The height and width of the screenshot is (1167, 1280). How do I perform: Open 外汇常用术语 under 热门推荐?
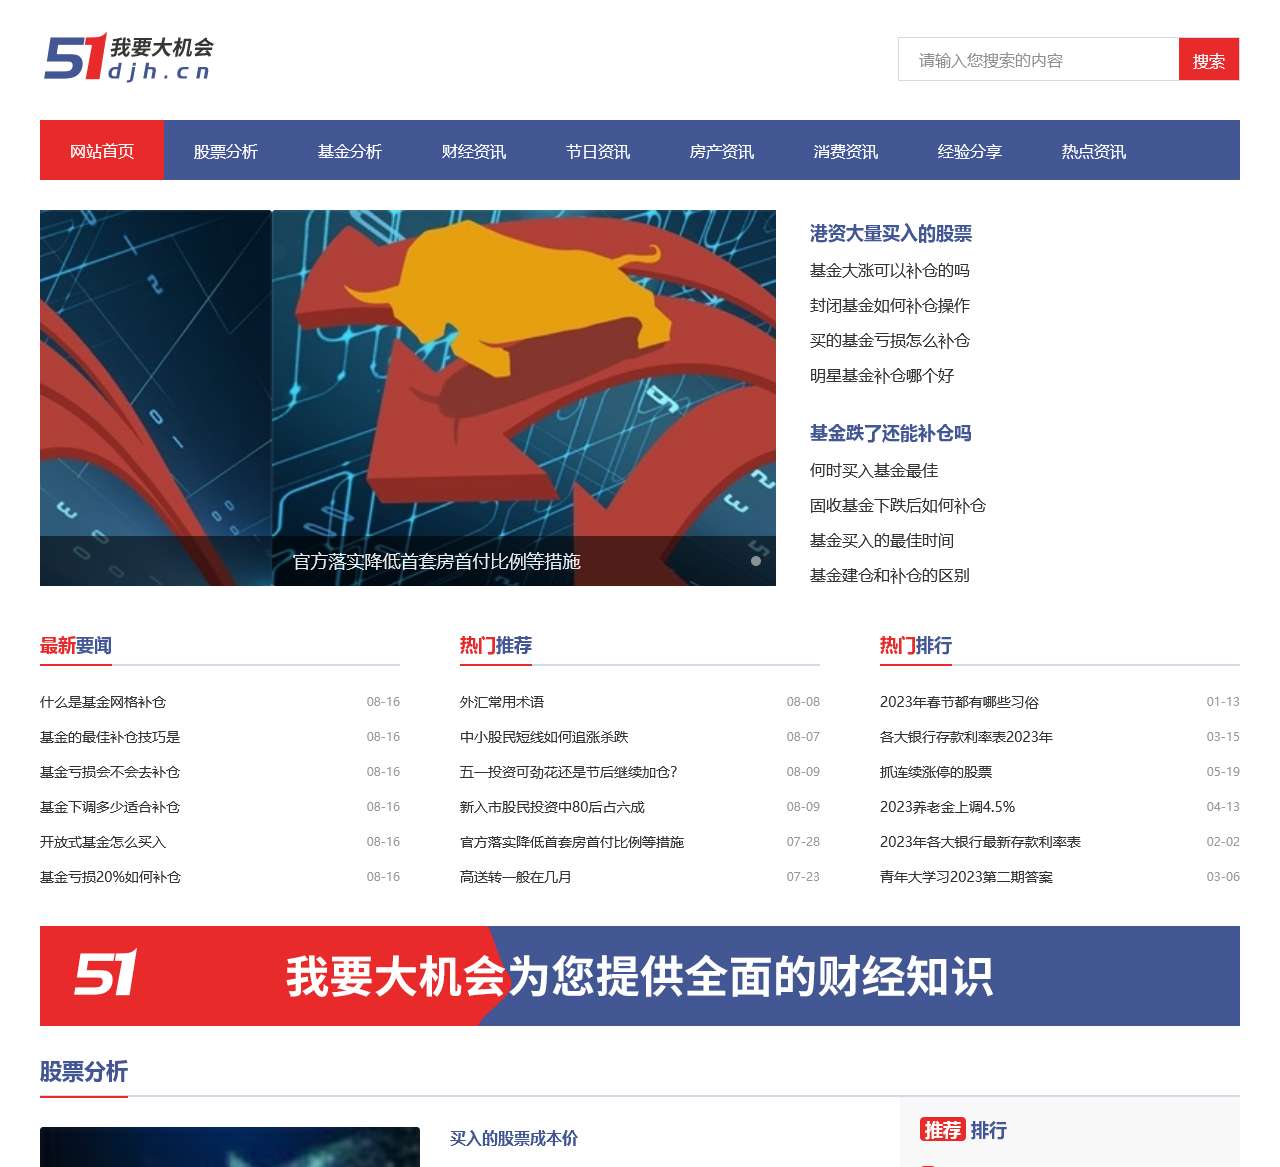(x=503, y=702)
